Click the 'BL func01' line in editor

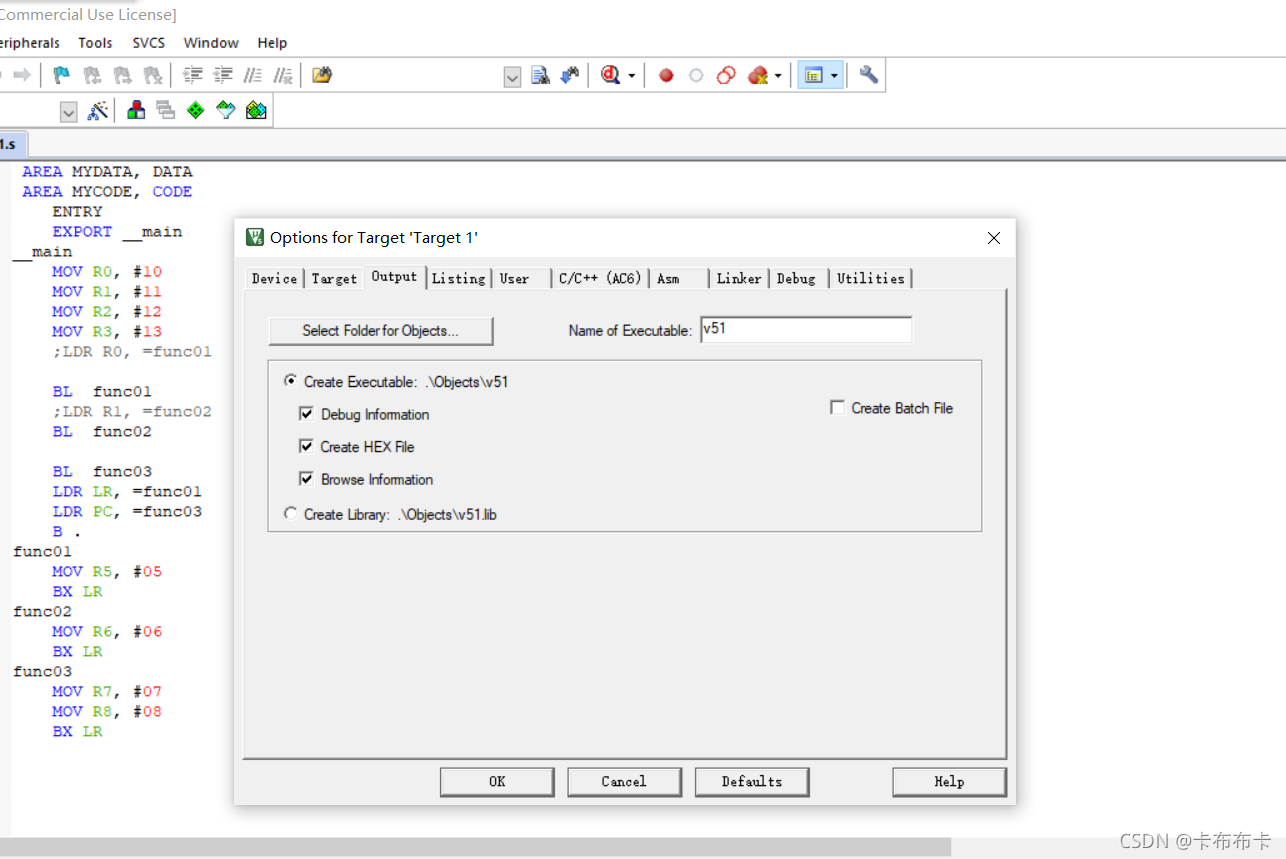[102, 391]
